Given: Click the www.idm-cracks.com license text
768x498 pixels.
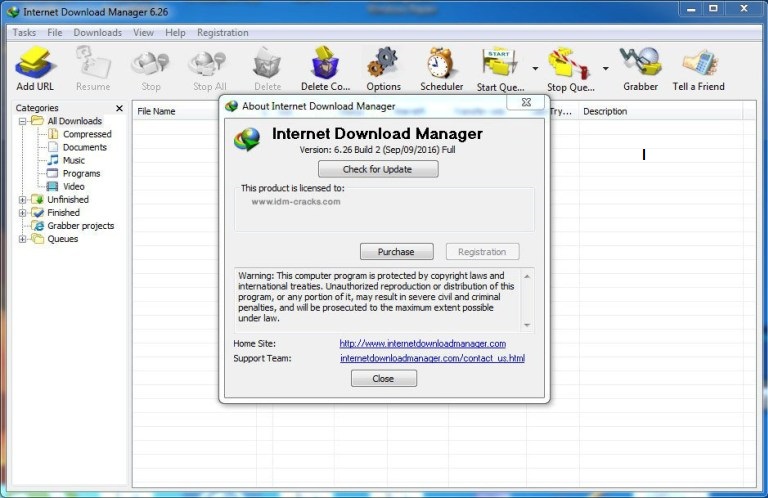Looking at the screenshot, I should click(x=296, y=202).
